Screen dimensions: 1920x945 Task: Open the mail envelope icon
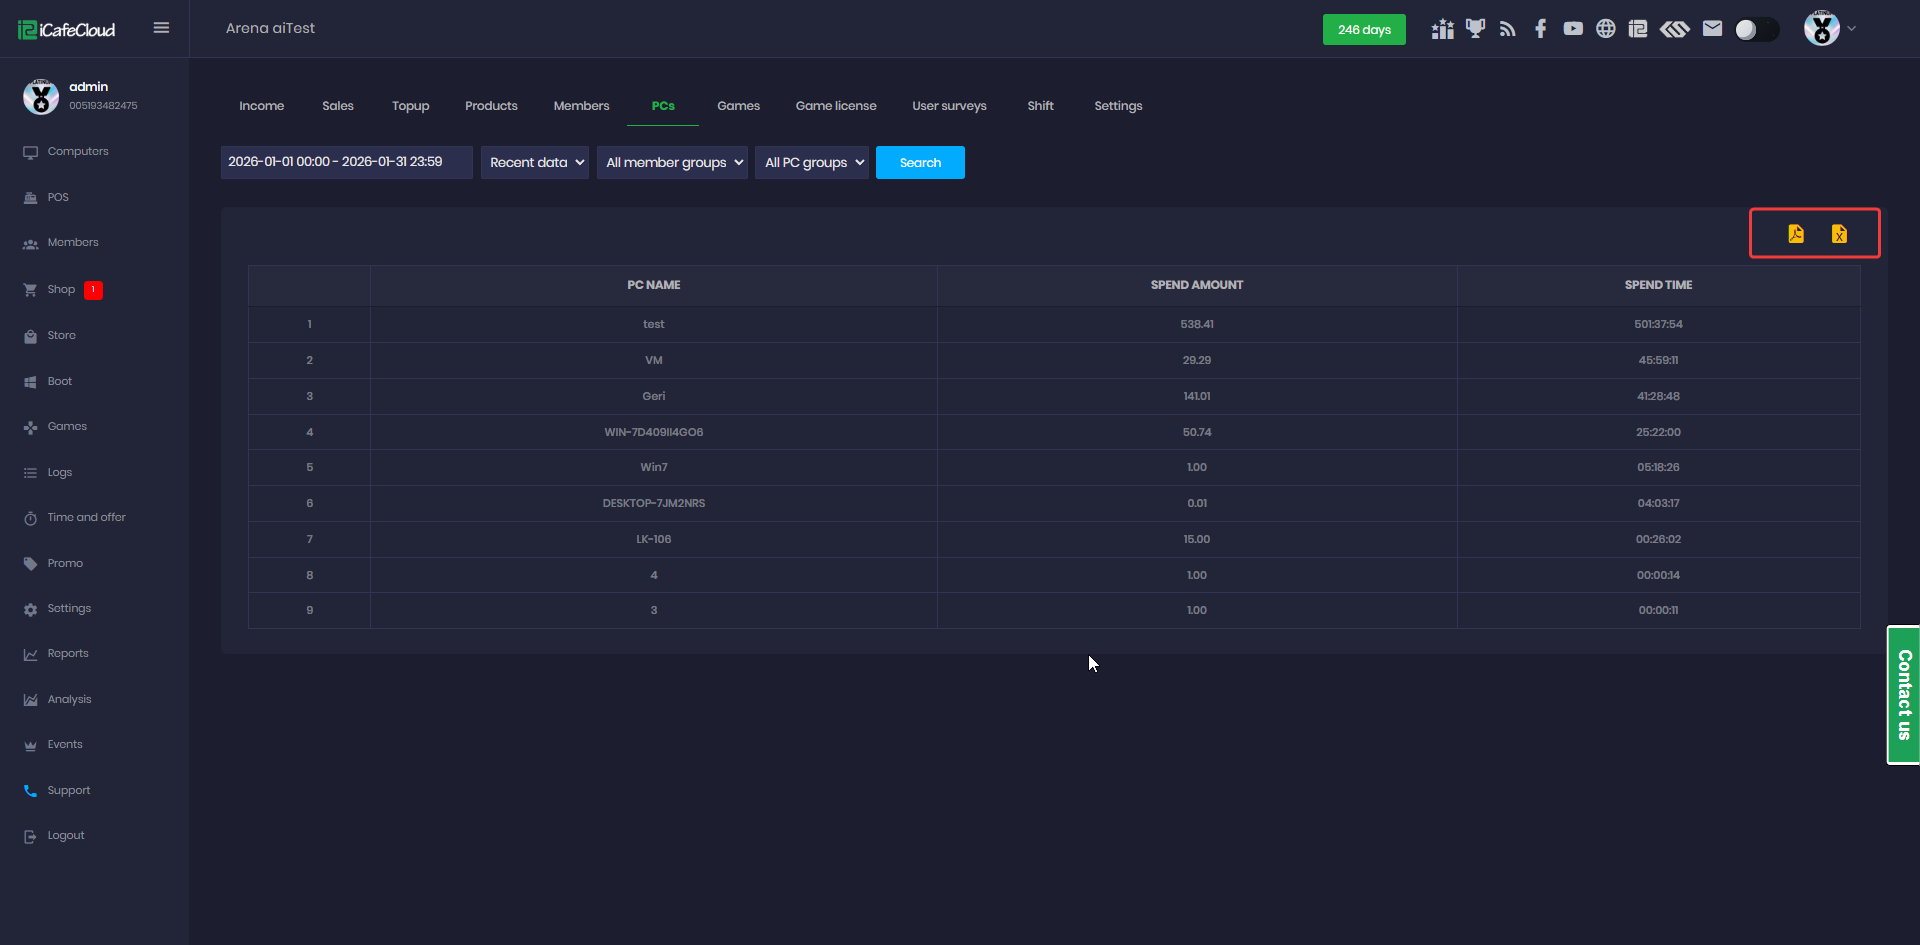(1712, 29)
